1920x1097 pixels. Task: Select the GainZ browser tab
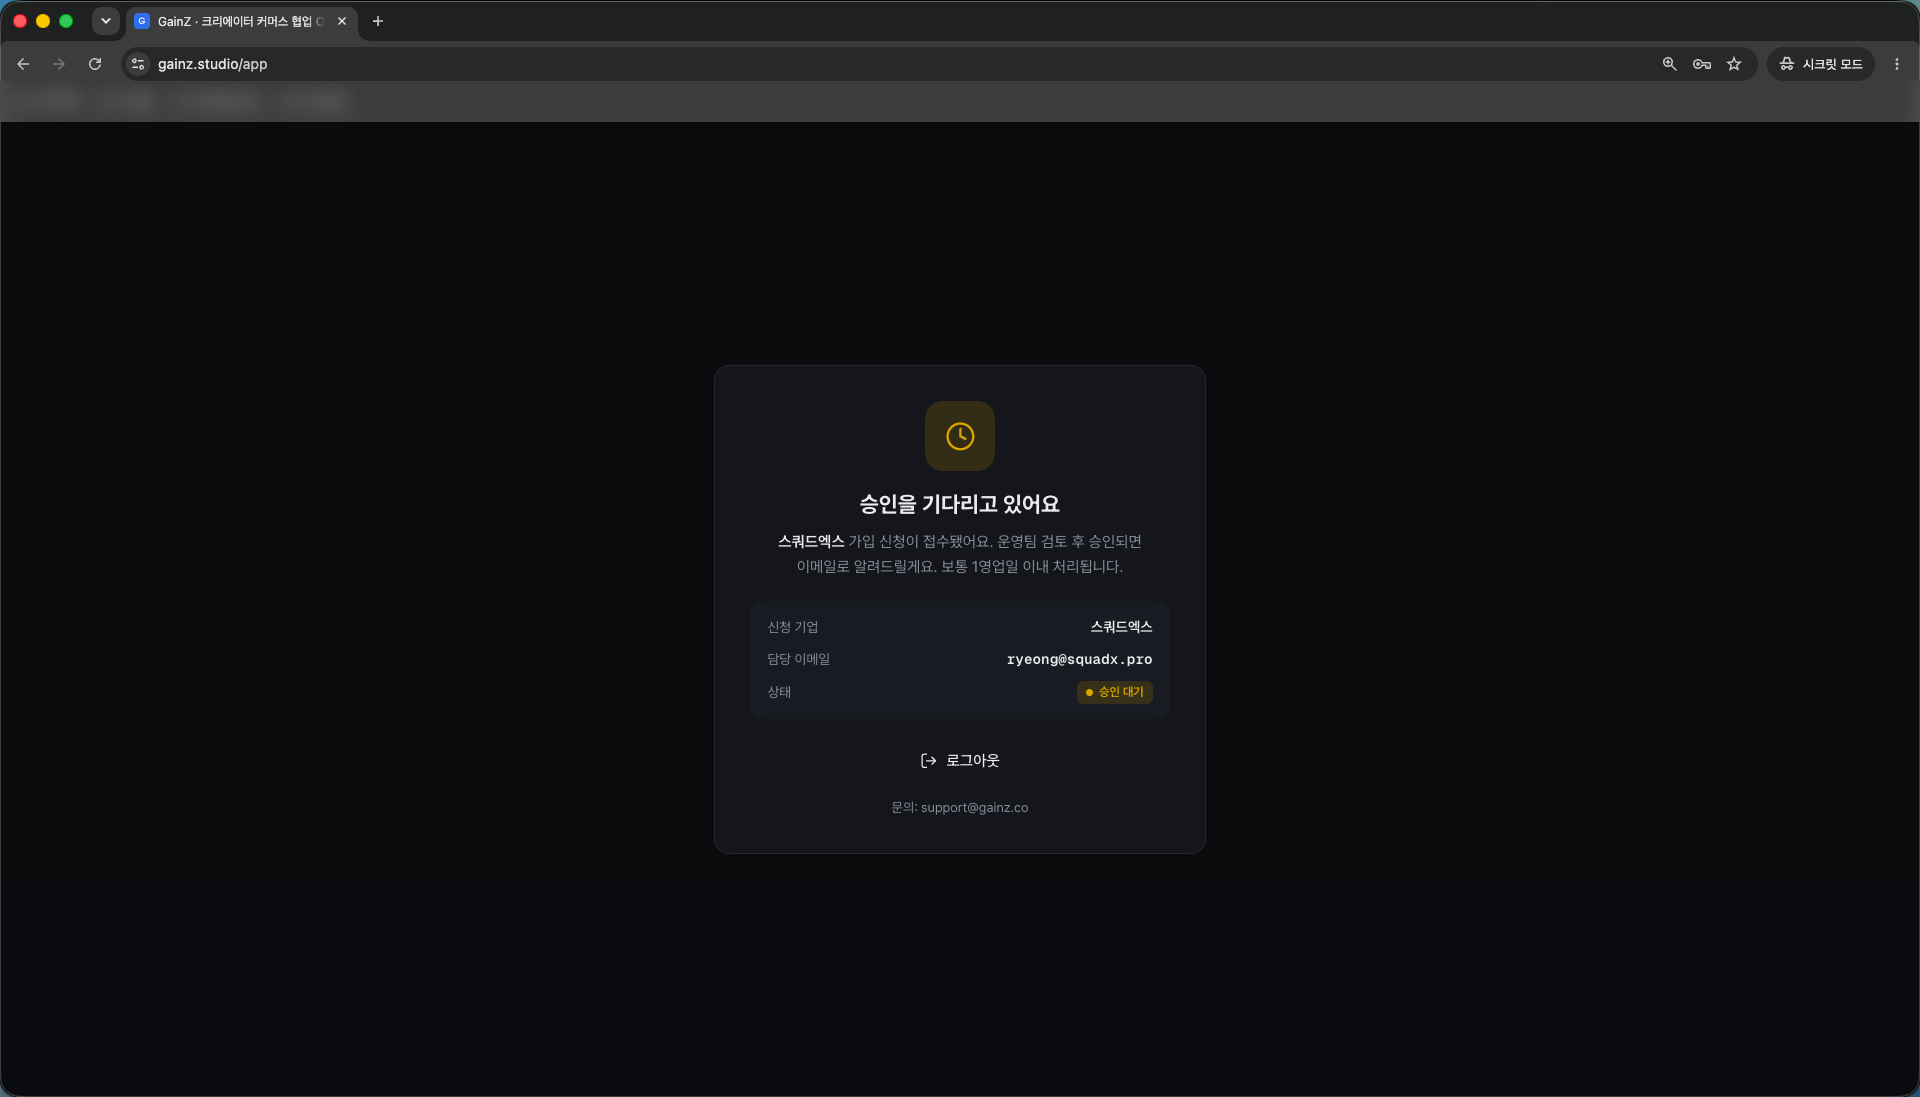click(x=242, y=21)
